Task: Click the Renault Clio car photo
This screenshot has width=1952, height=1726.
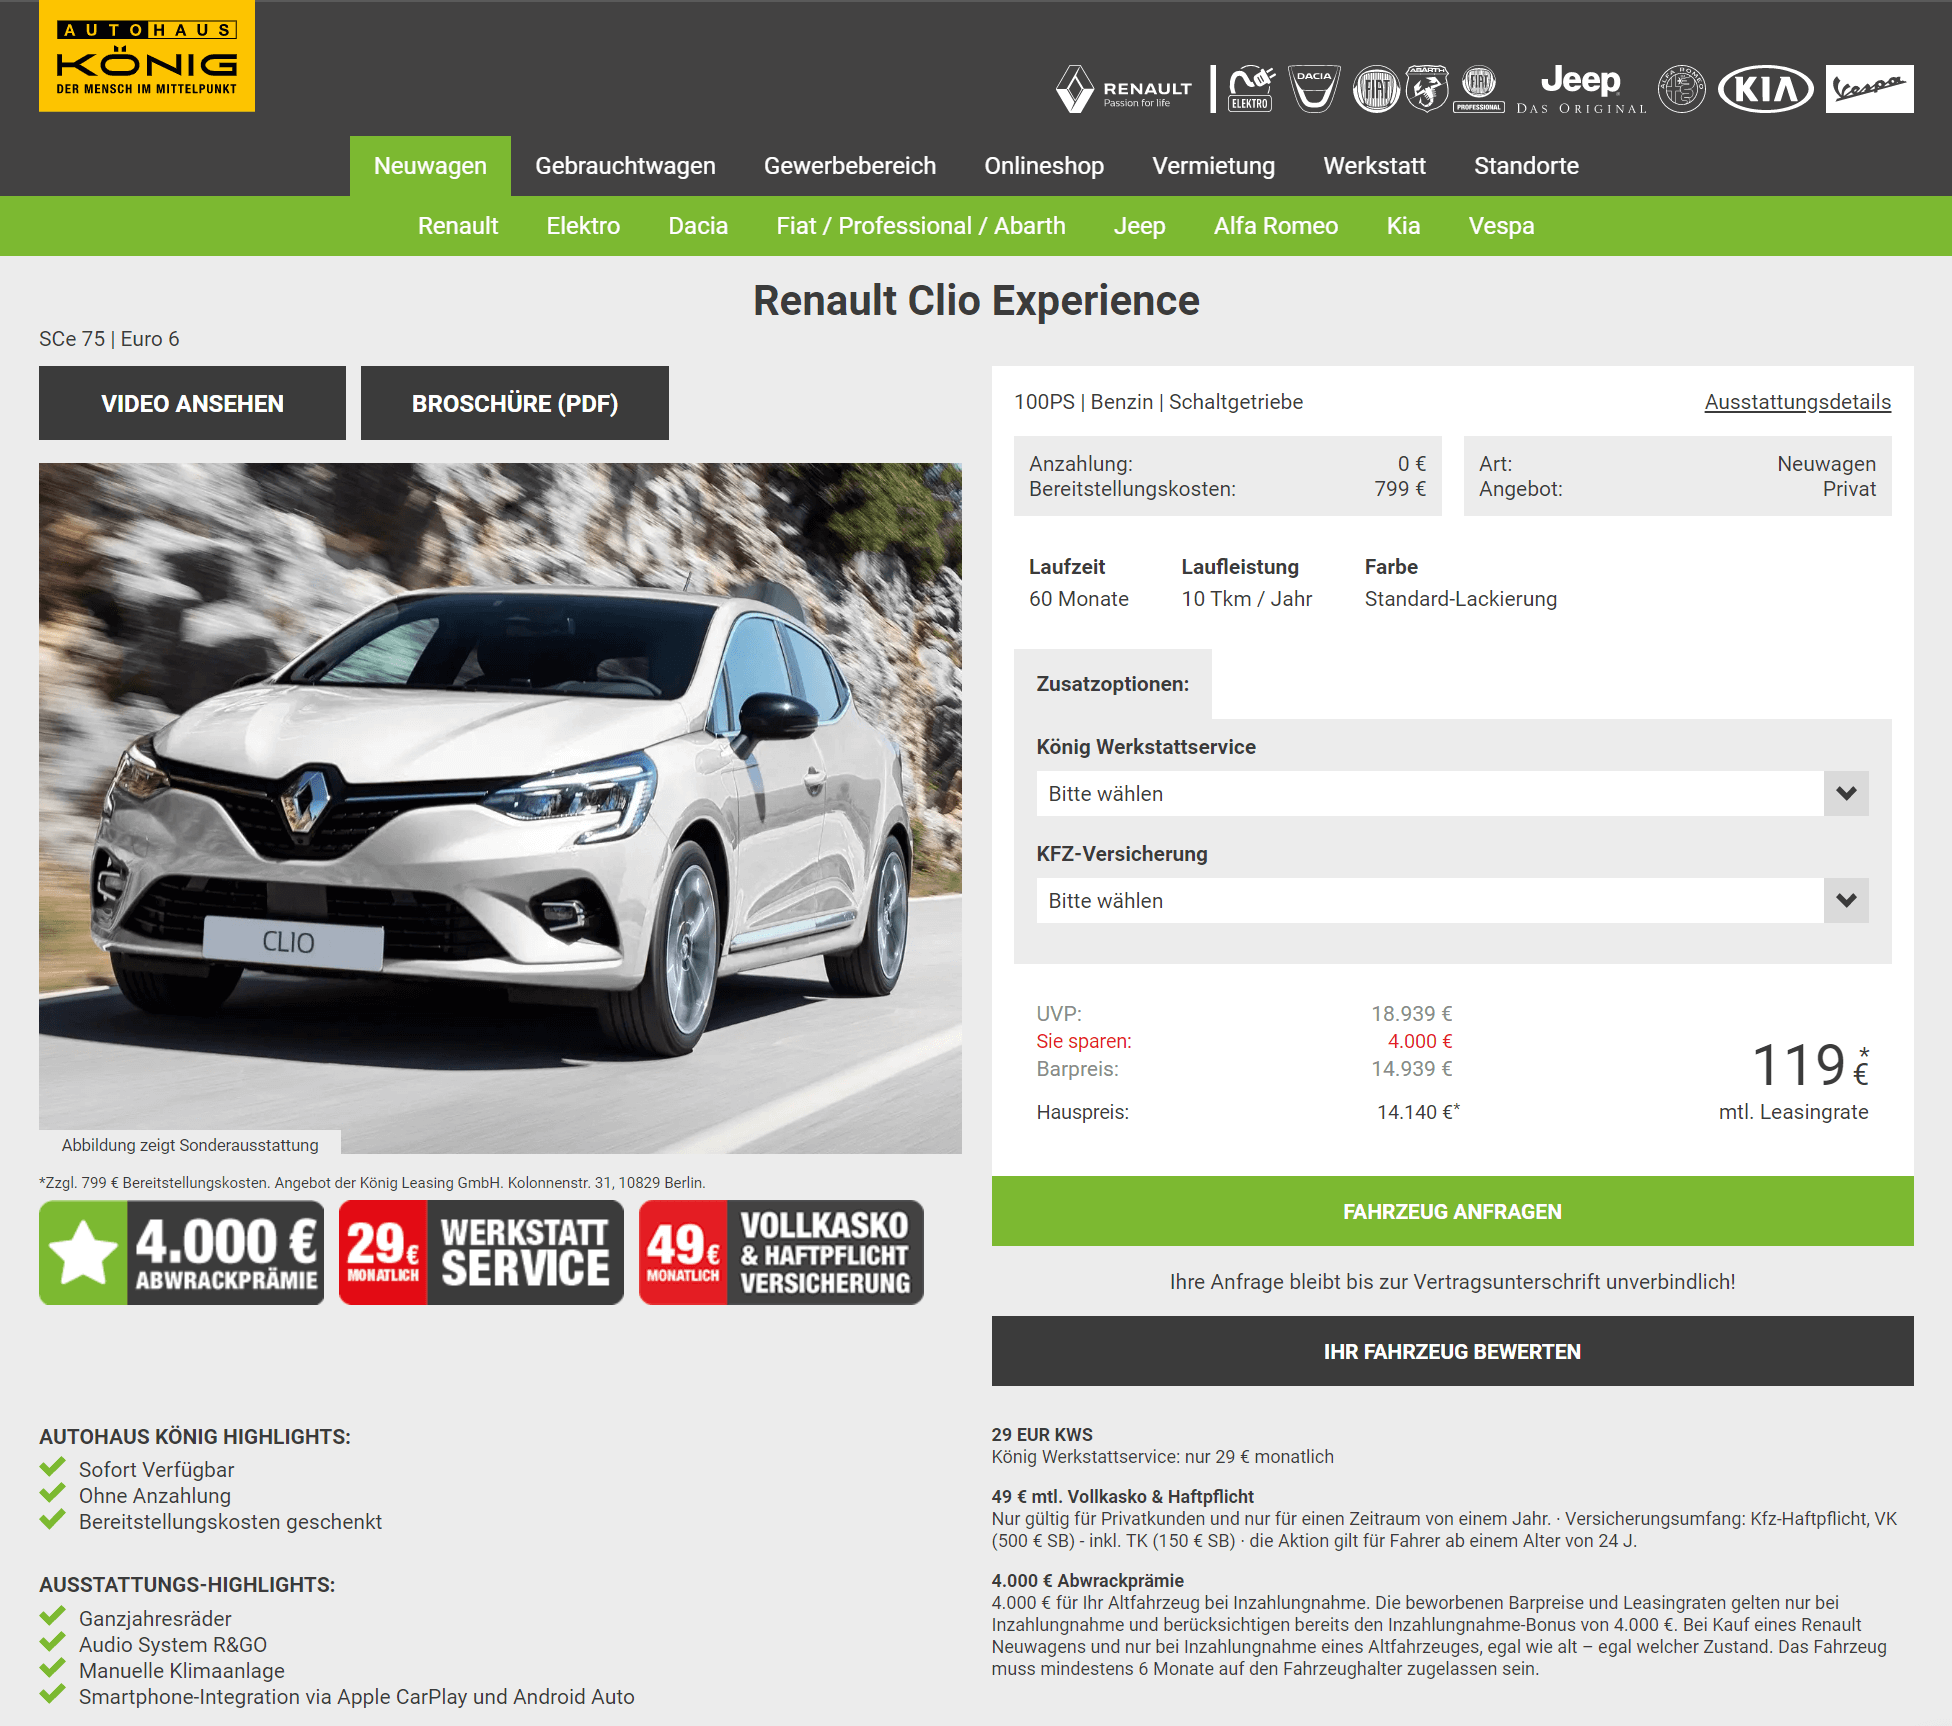Action: click(x=500, y=808)
